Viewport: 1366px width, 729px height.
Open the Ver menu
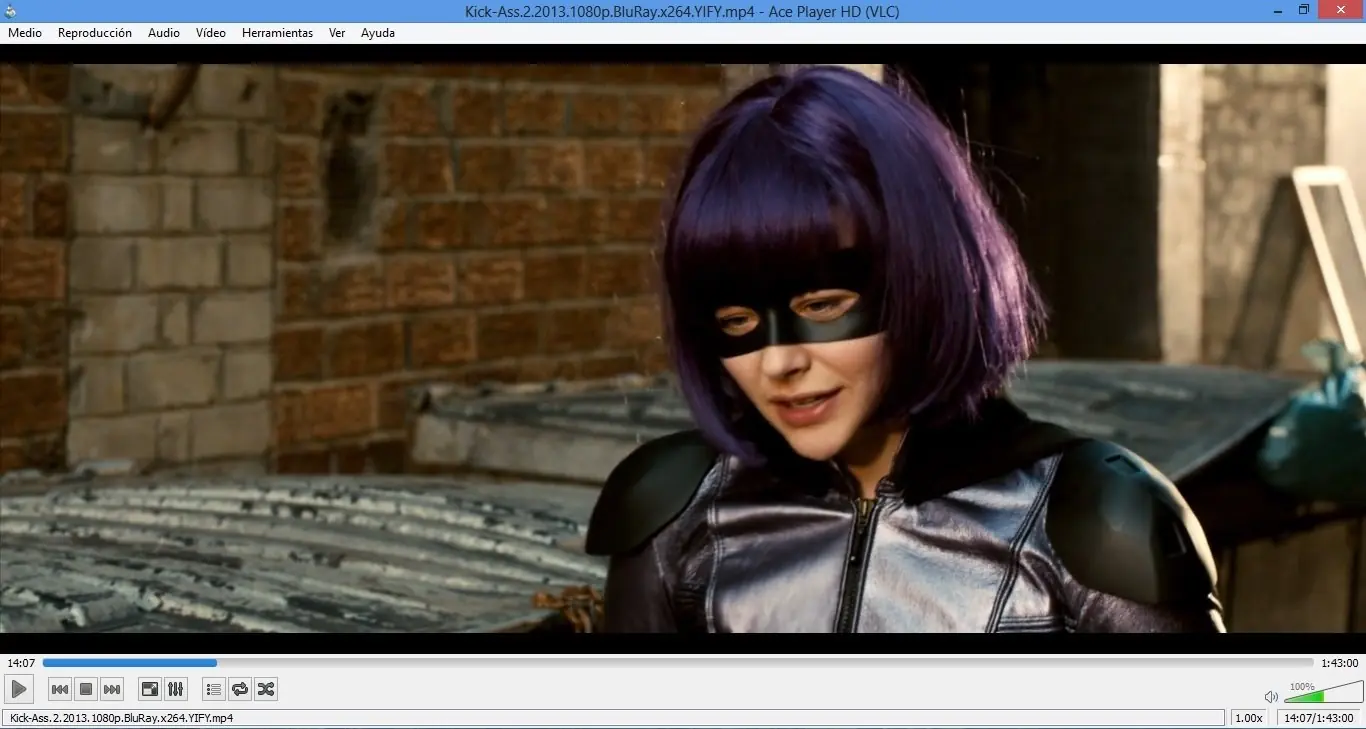337,33
